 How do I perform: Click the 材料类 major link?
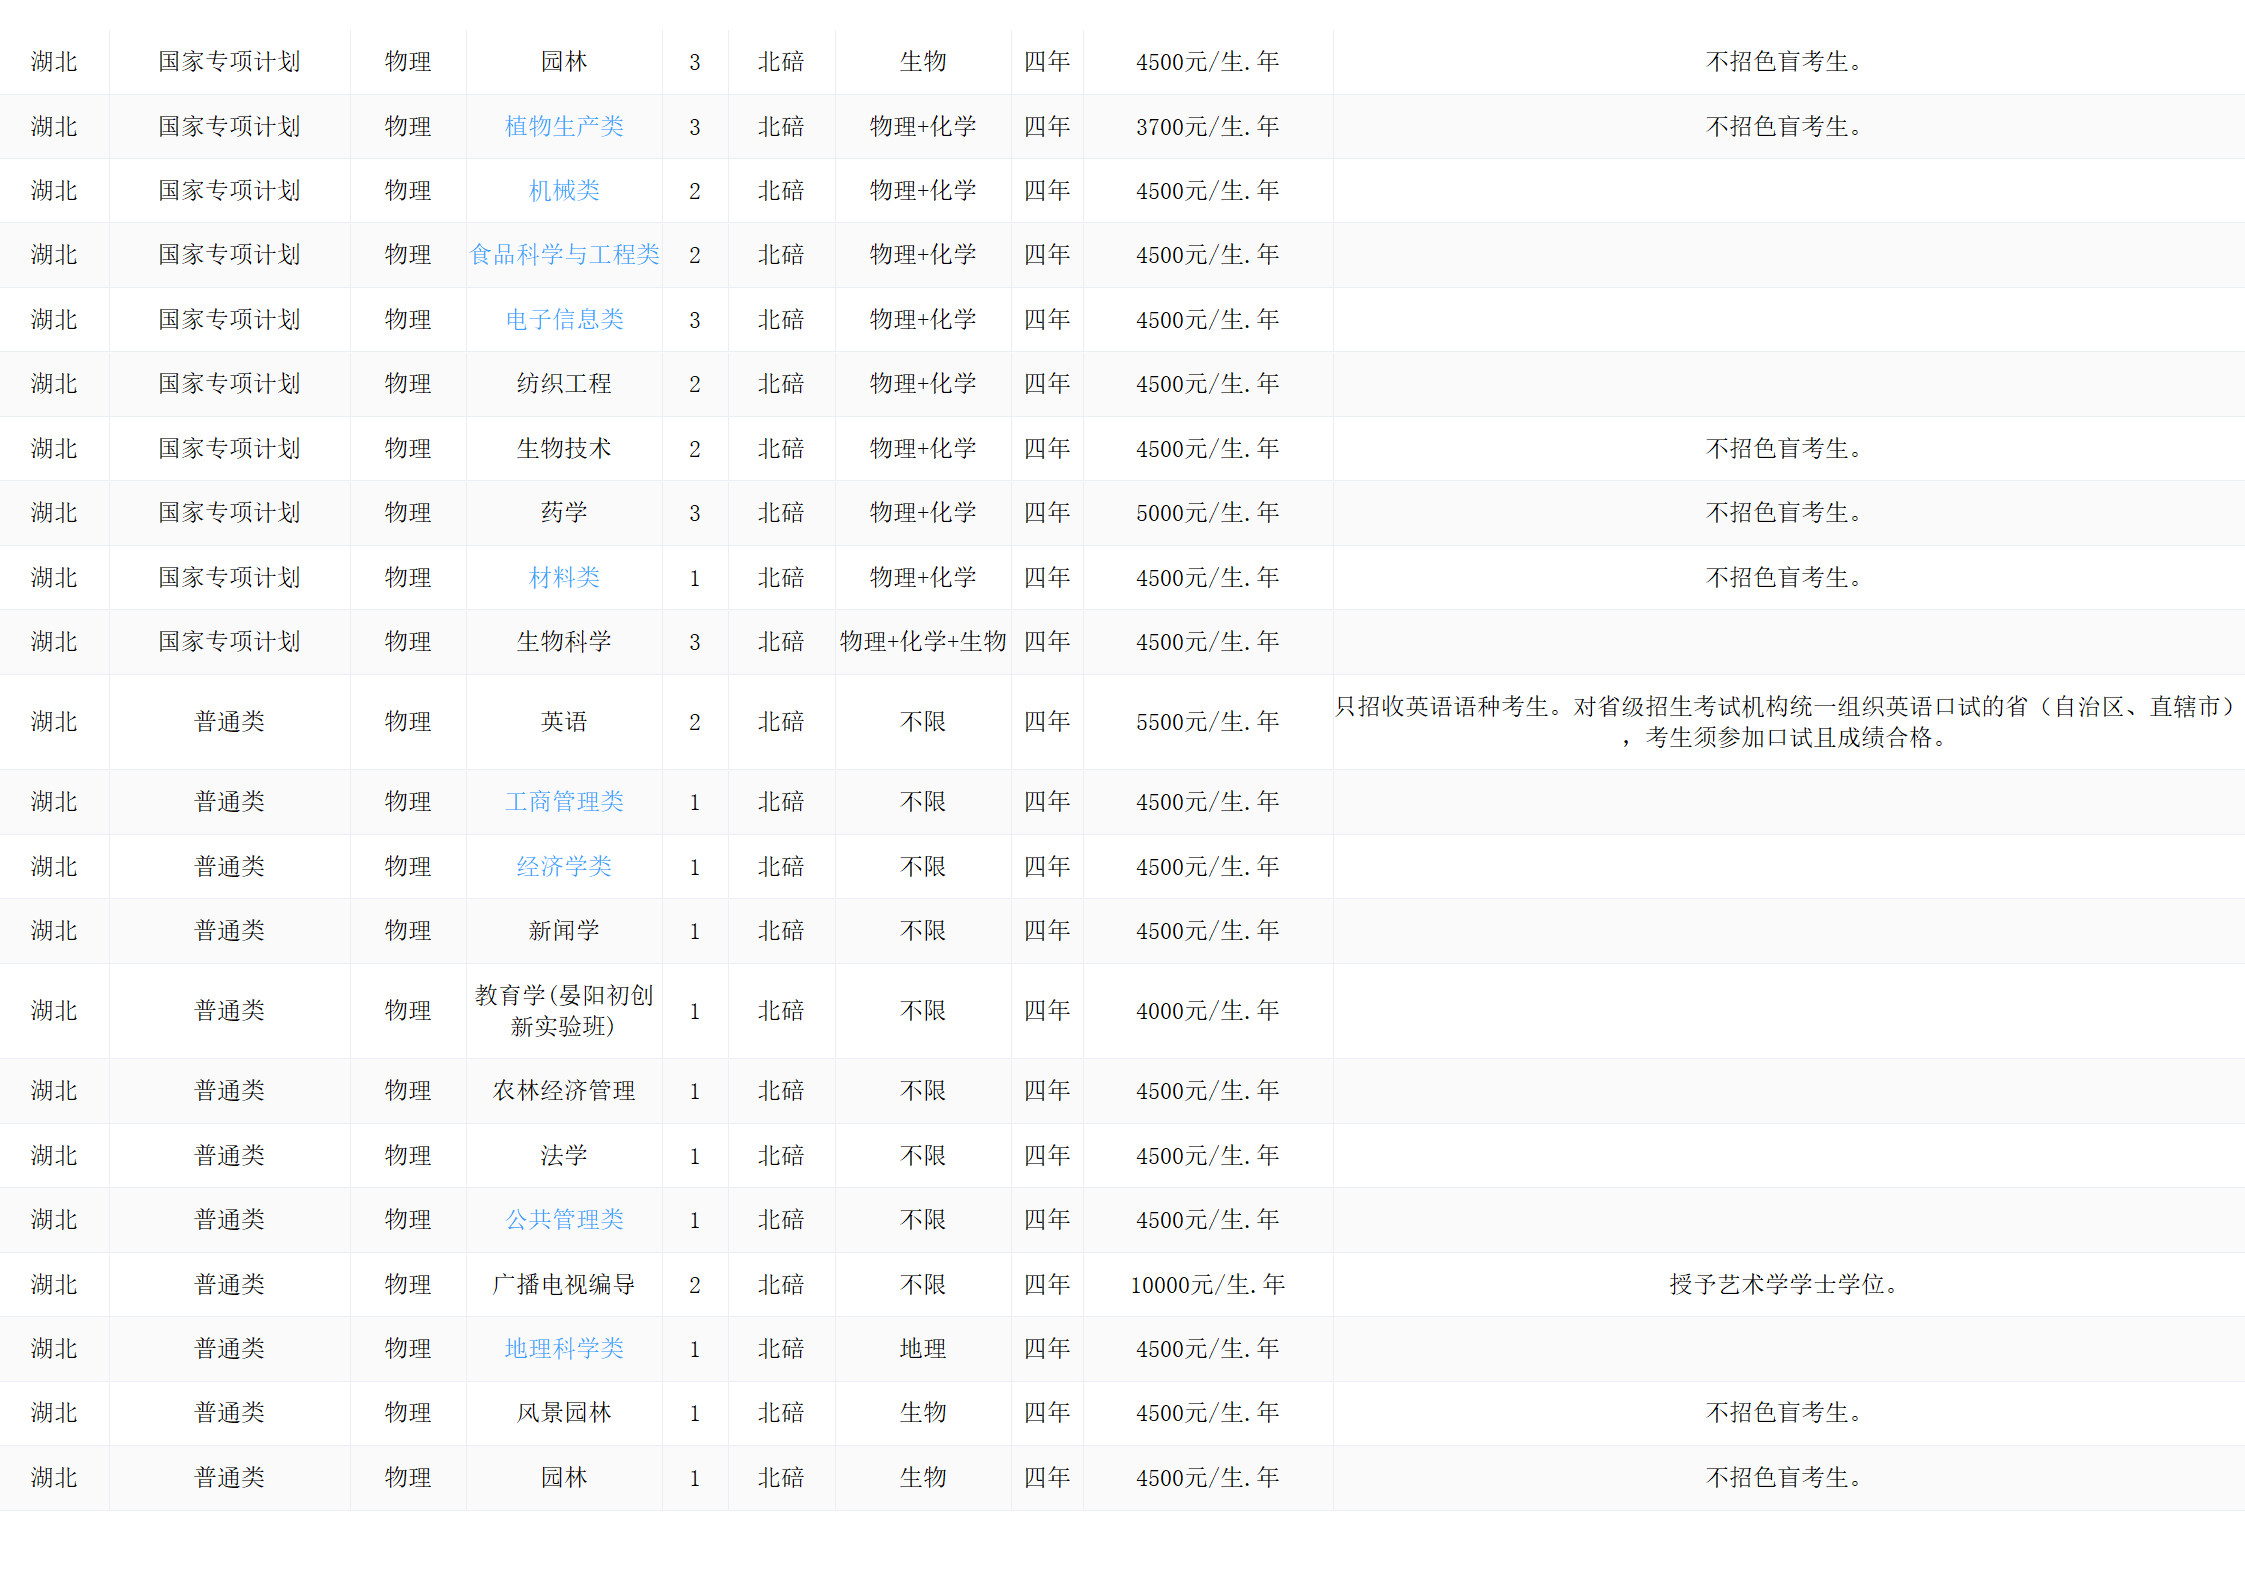564,578
